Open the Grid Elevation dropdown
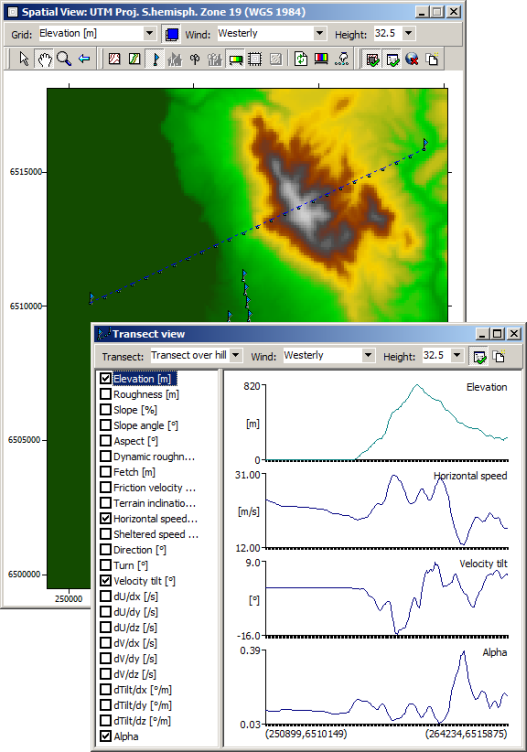 [150, 34]
